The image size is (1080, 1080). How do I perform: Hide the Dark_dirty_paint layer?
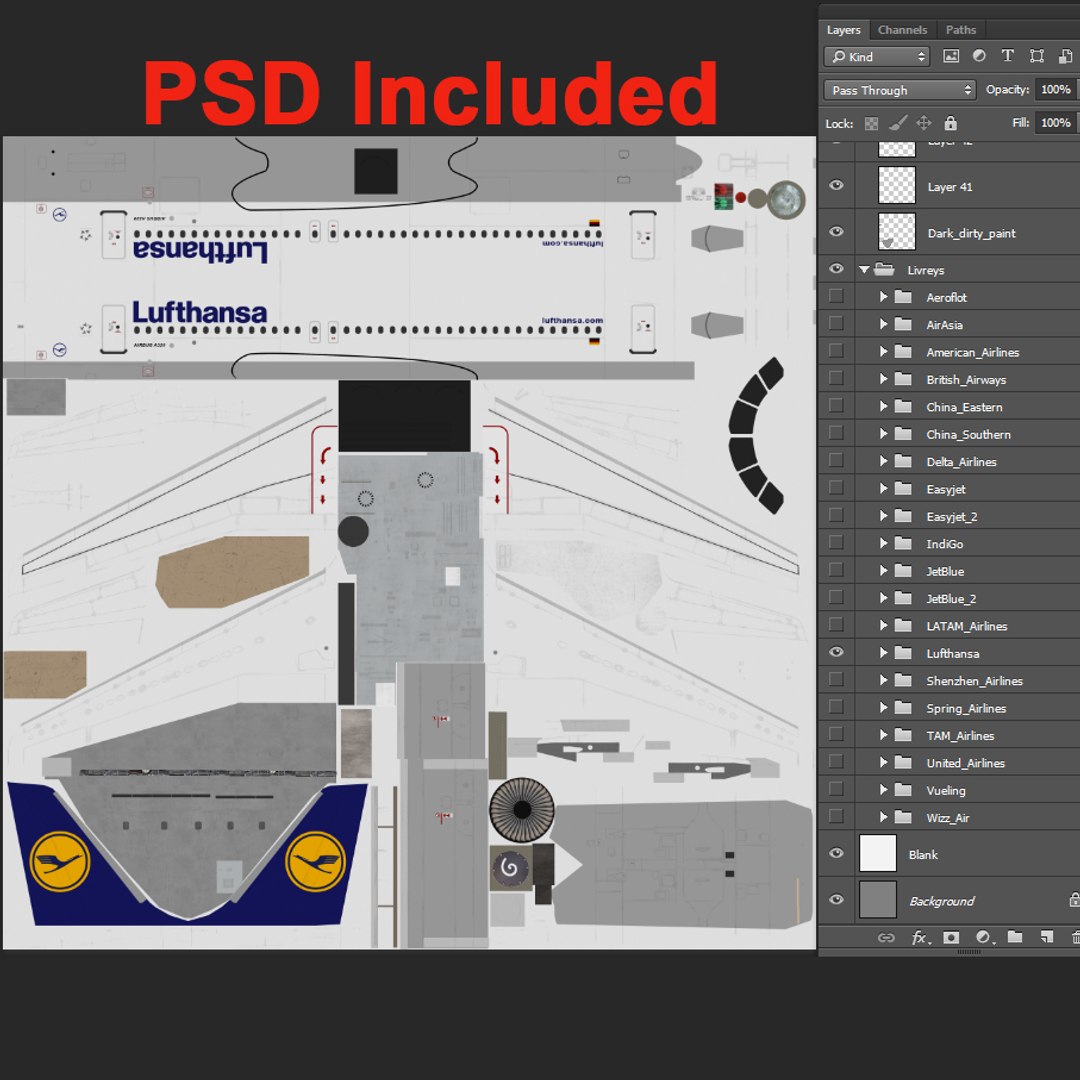(x=836, y=231)
